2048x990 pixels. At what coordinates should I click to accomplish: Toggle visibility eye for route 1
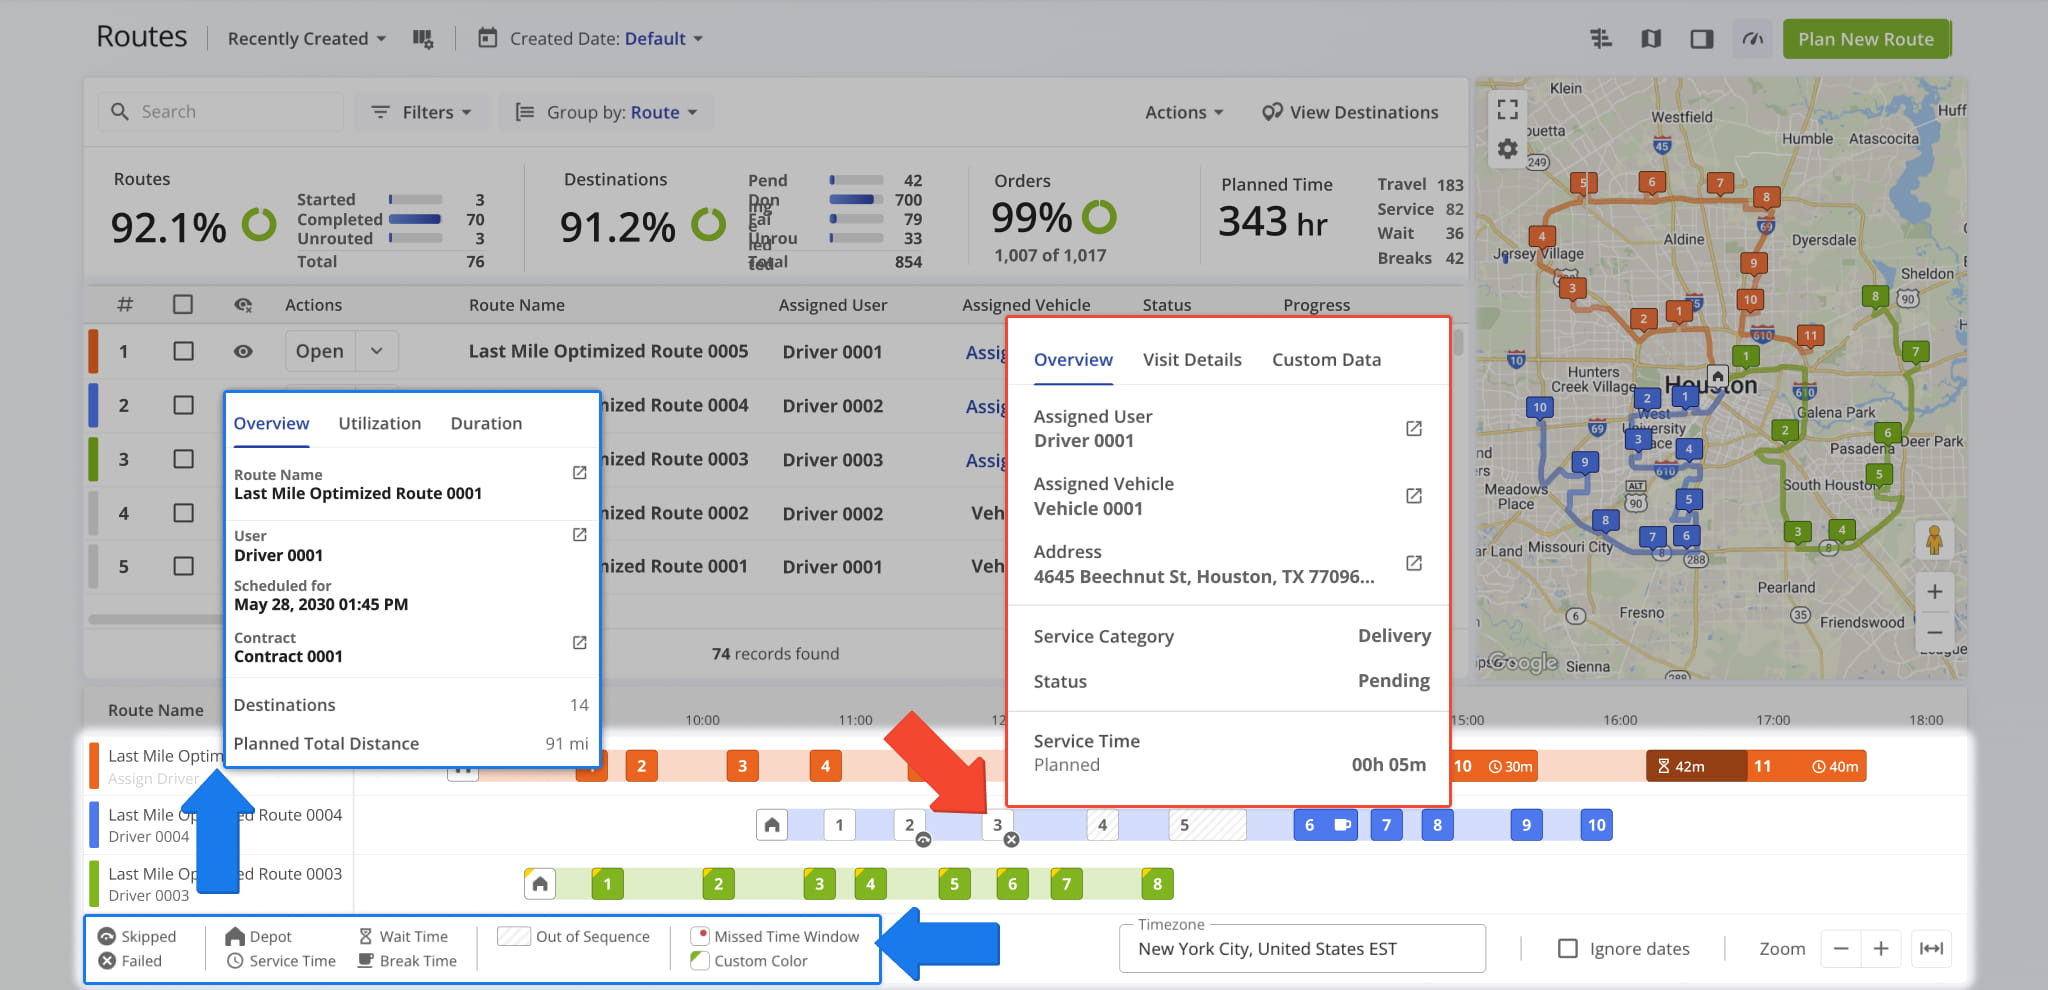click(243, 351)
